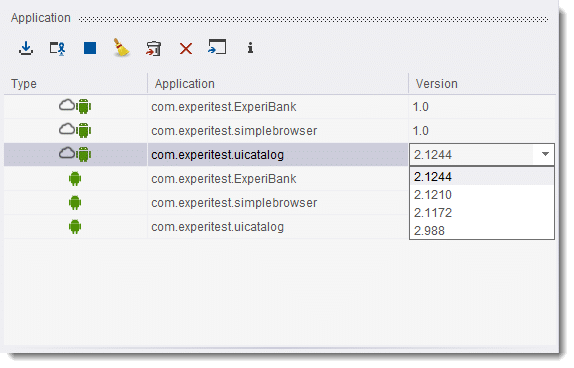Click version cell 1.0 of simplebrowser
This screenshot has height=368, width=574.
click(x=482, y=131)
